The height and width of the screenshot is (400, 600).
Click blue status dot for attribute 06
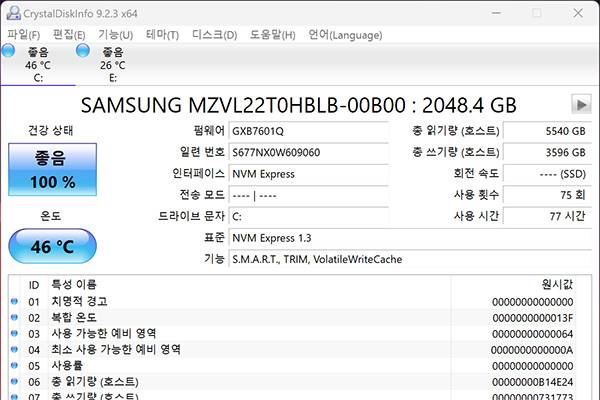[x=14, y=381]
